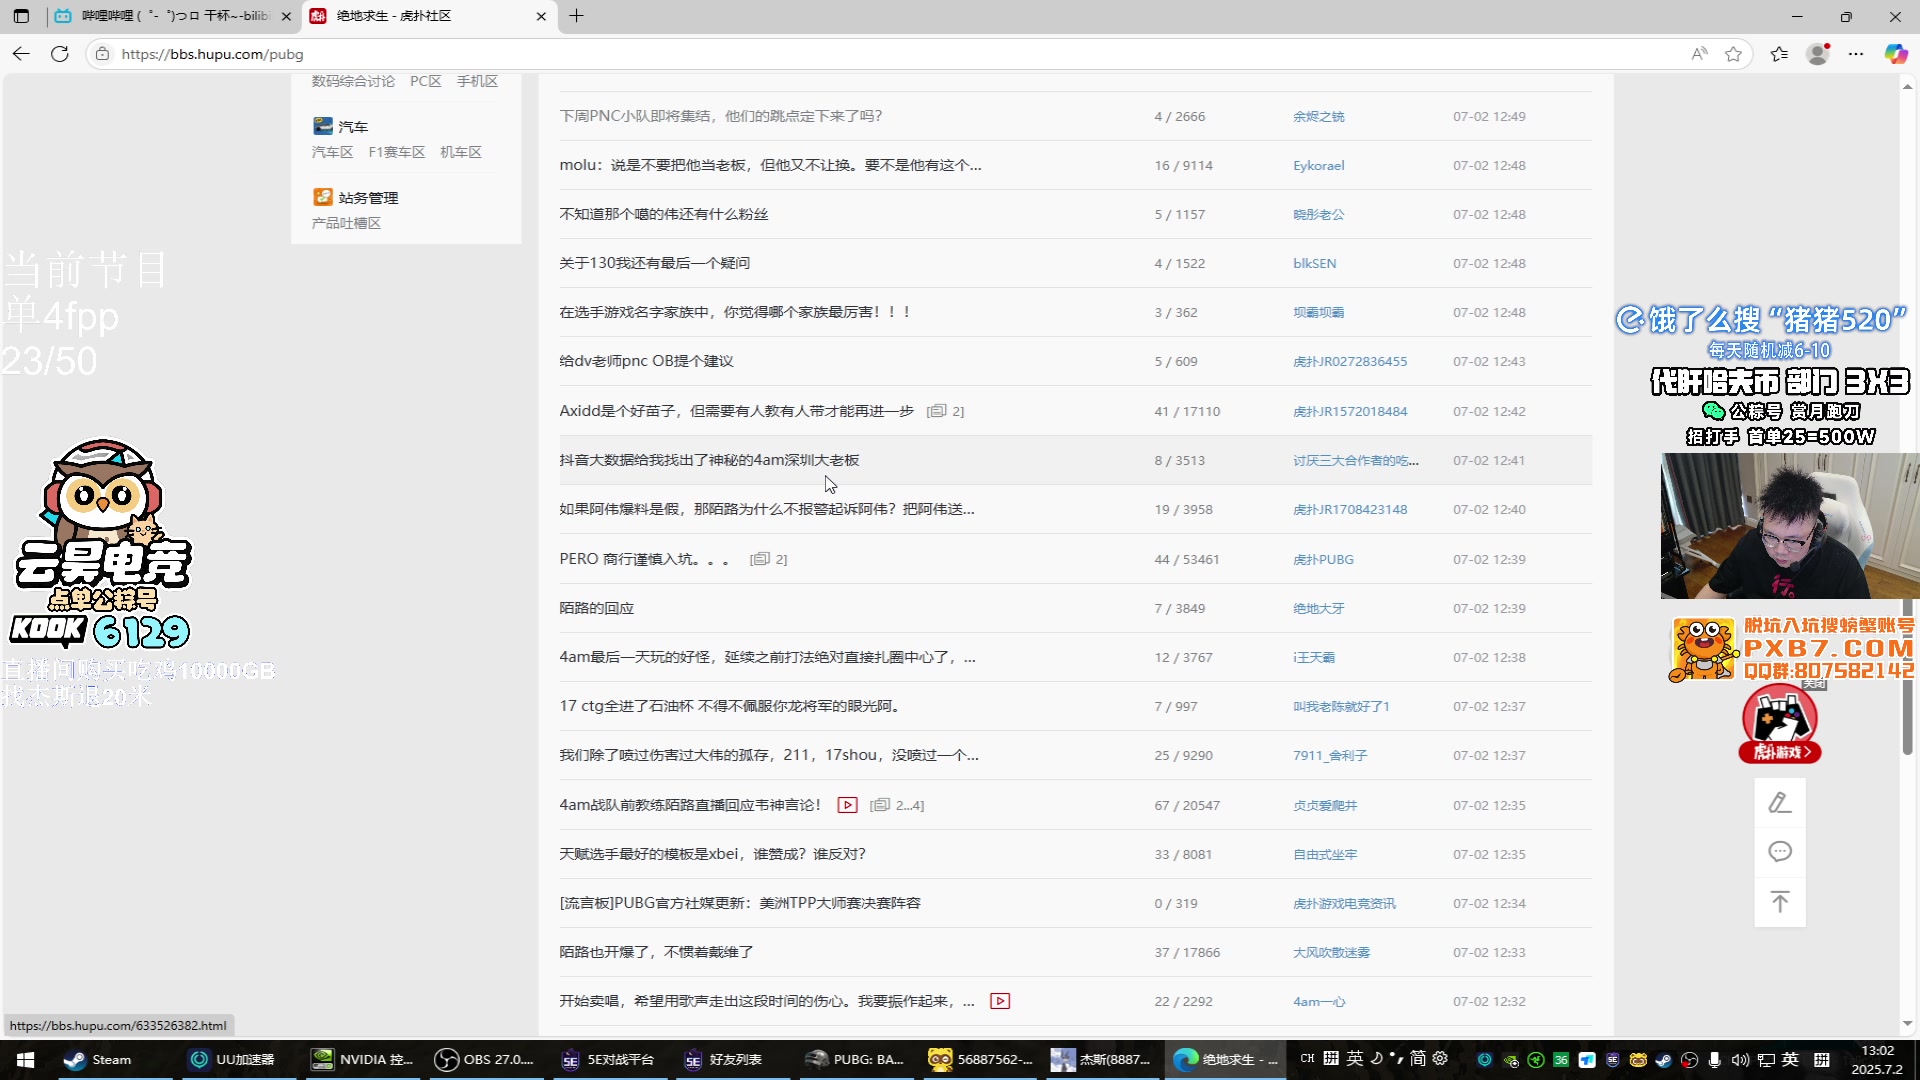View author blkSEN profile

pos(1314,263)
